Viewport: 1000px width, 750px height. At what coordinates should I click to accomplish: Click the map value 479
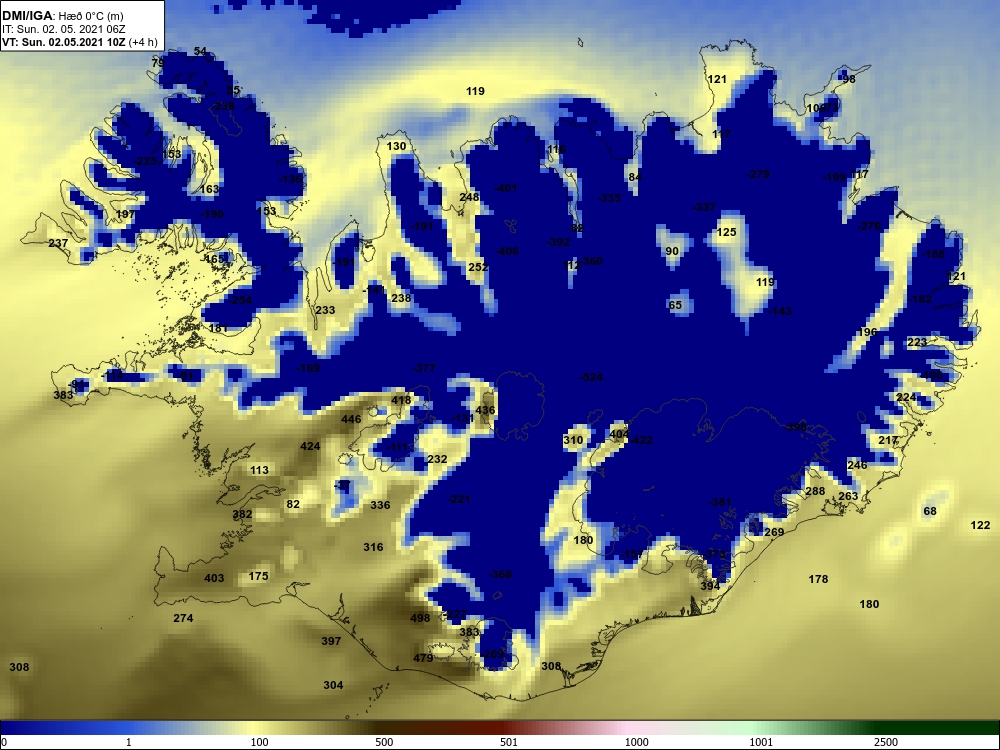[423, 658]
